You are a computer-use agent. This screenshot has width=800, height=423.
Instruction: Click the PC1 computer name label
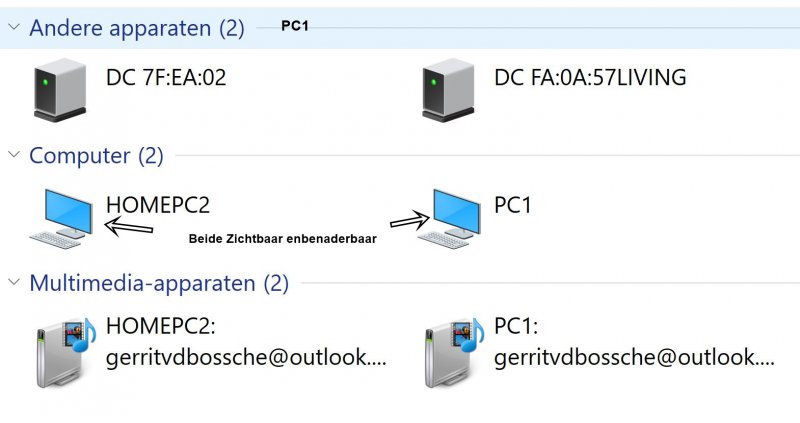[513, 205]
